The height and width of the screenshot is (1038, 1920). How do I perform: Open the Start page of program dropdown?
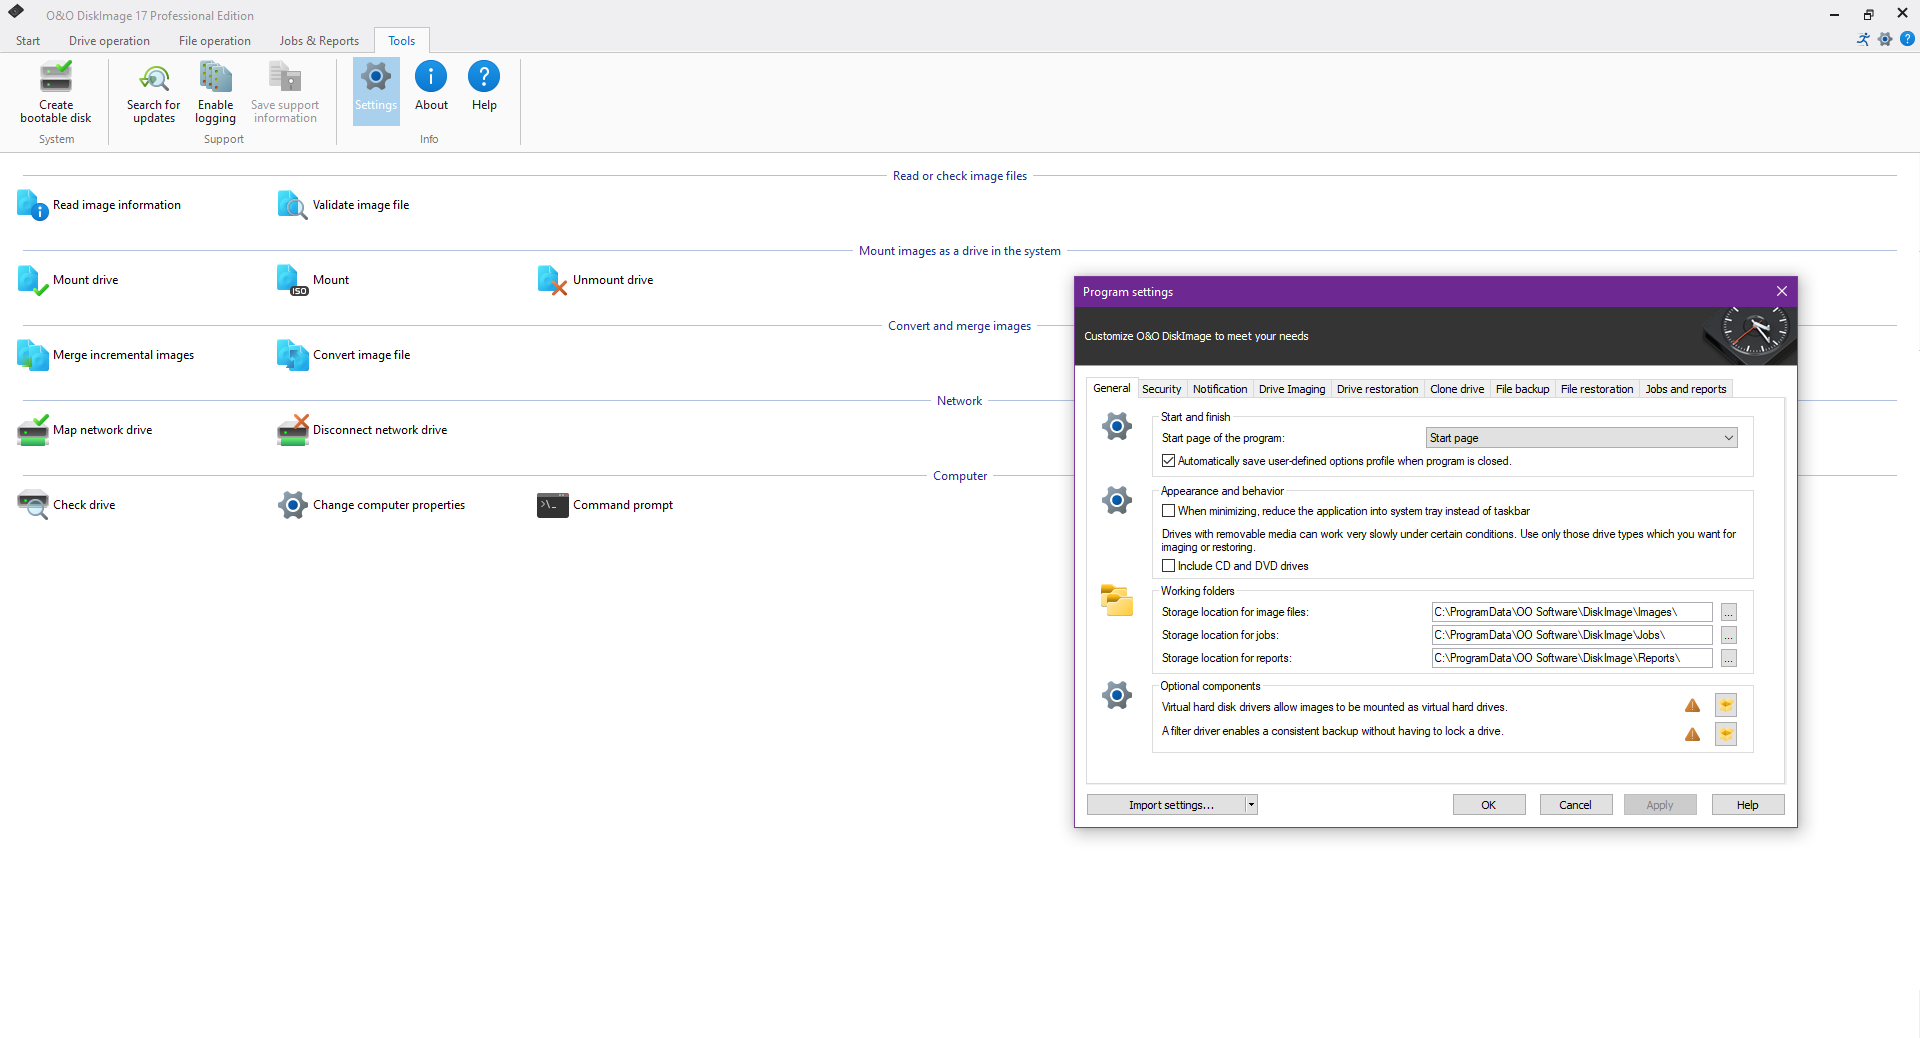tap(1581, 438)
